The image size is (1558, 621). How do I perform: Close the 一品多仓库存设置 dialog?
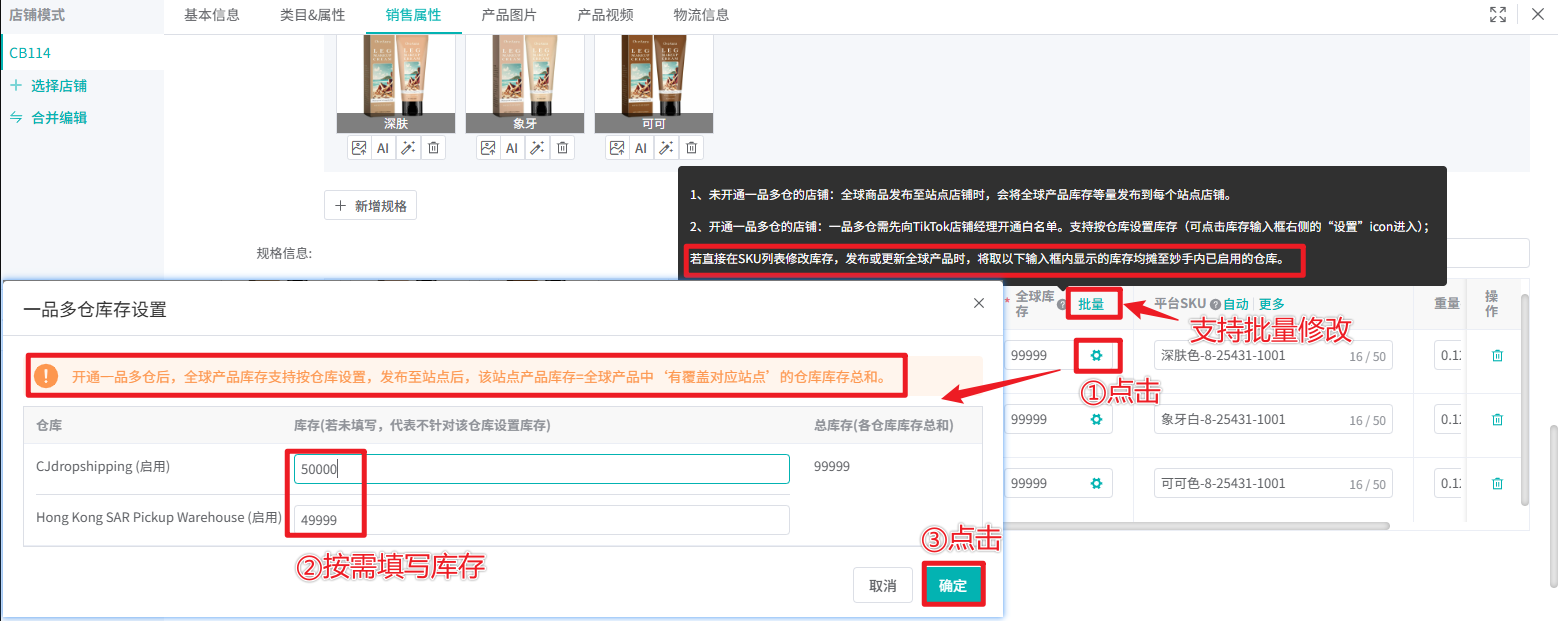[x=979, y=303]
